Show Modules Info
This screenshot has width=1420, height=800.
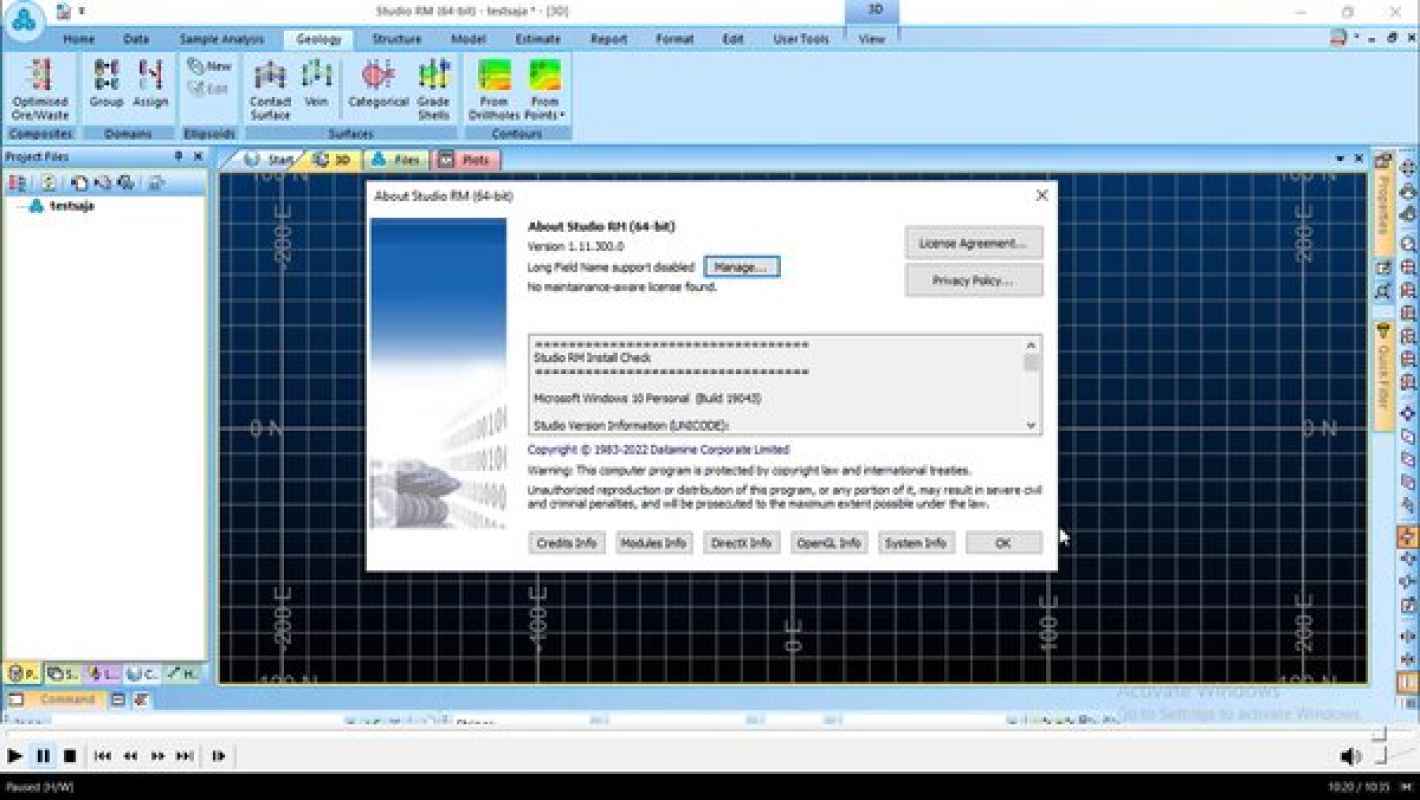654,543
